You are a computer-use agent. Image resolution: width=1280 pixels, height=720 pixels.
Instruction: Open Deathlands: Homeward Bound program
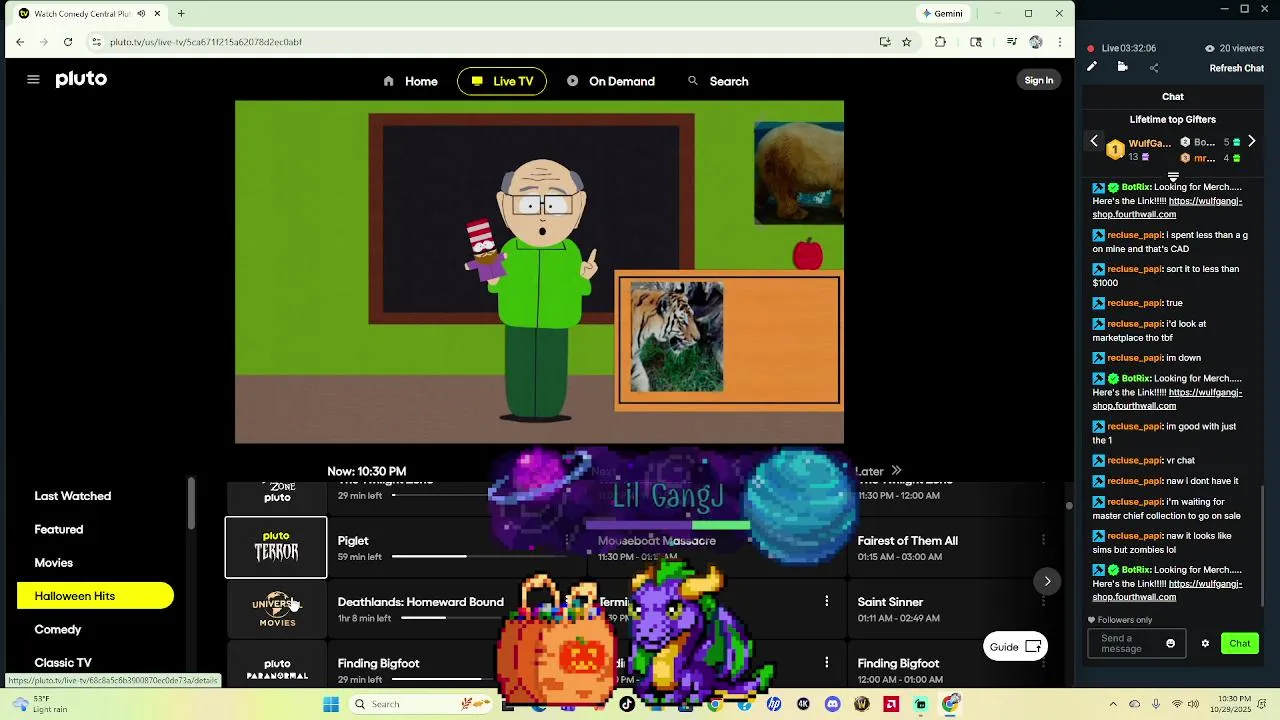(421, 602)
